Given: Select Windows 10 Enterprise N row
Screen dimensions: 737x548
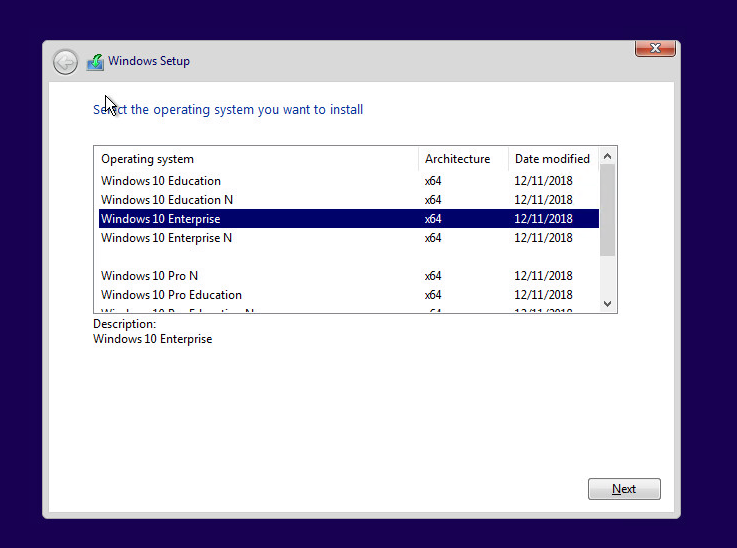Looking at the screenshot, I should coord(349,238).
